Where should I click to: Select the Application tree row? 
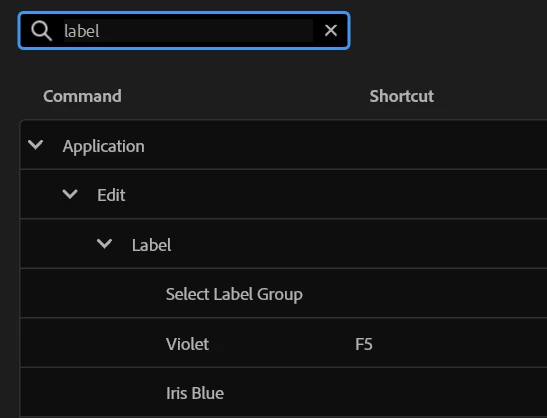284,145
